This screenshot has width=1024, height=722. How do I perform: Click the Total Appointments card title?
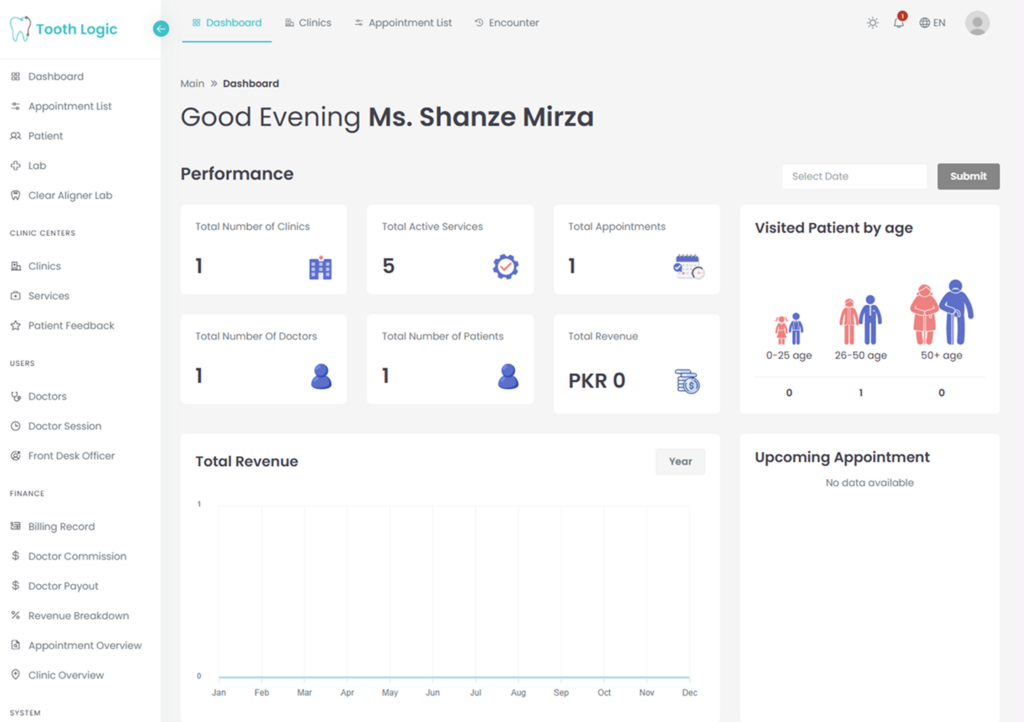[616, 227]
